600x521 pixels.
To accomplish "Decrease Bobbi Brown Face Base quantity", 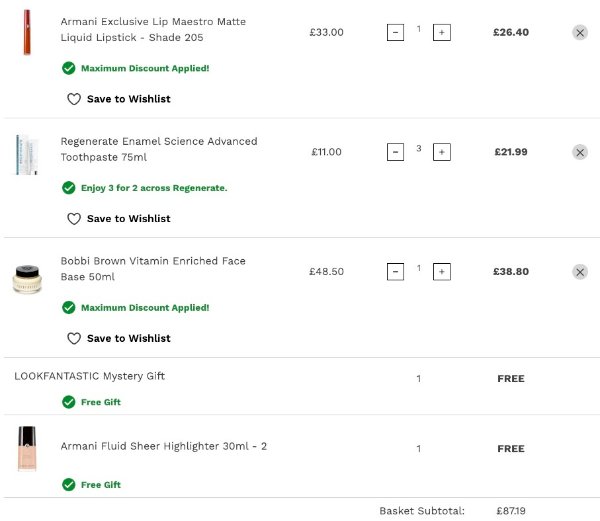I will [395, 272].
